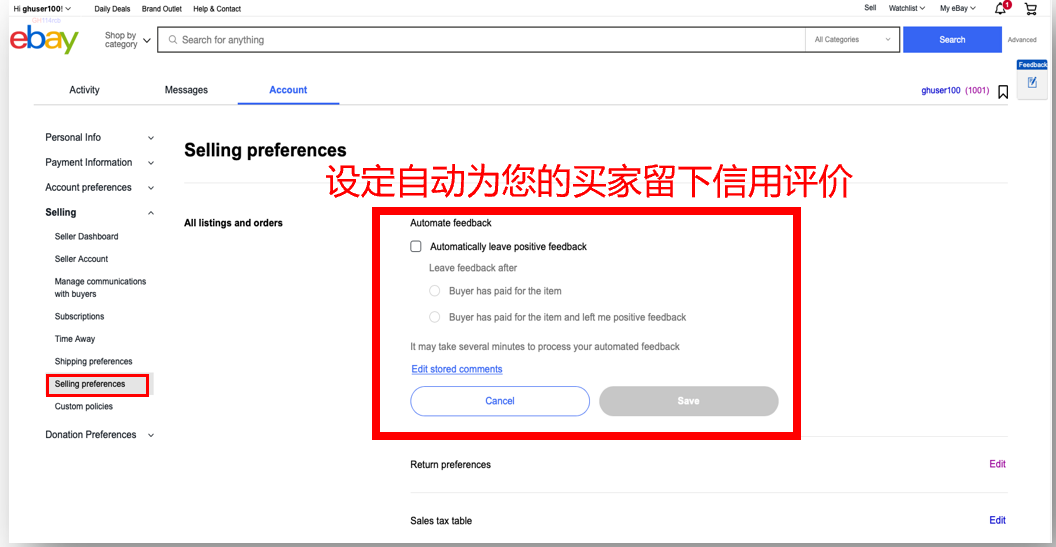This screenshot has width=1056, height=547.
Task: Select the Account tab
Action: point(288,90)
